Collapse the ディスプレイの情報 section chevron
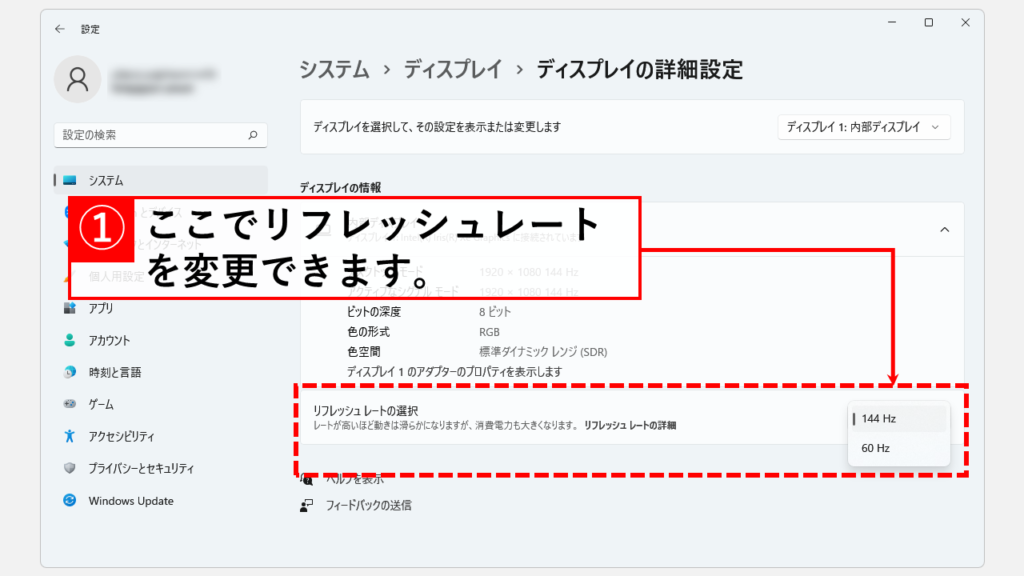 (x=944, y=229)
